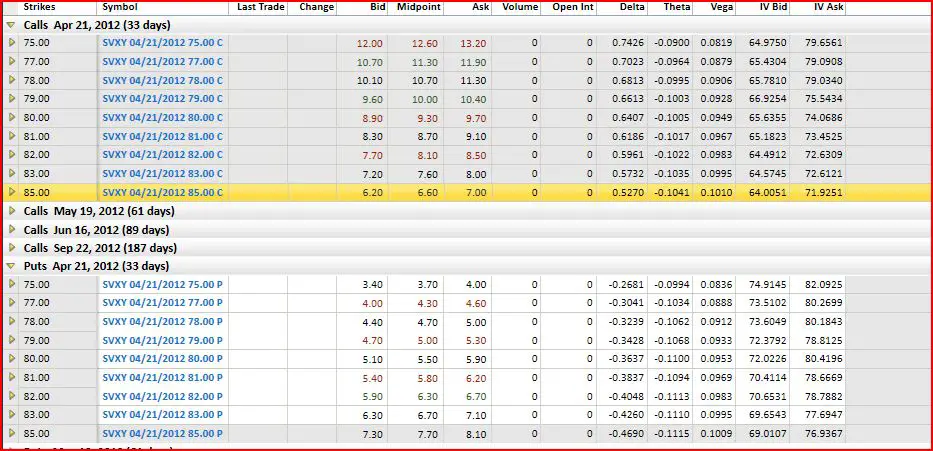Open SVXY 04/21/2012 78.00 P symbol

tap(162, 321)
